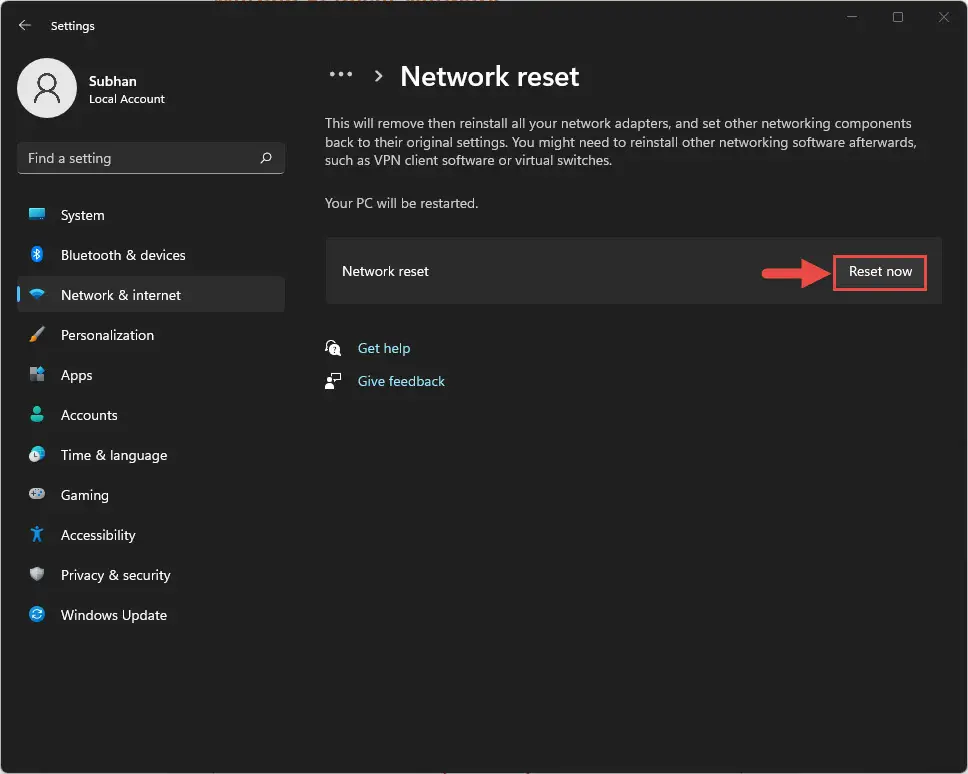Open the Personalization paintbrush icon
The height and width of the screenshot is (774, 968).
[x=37, y=335]
